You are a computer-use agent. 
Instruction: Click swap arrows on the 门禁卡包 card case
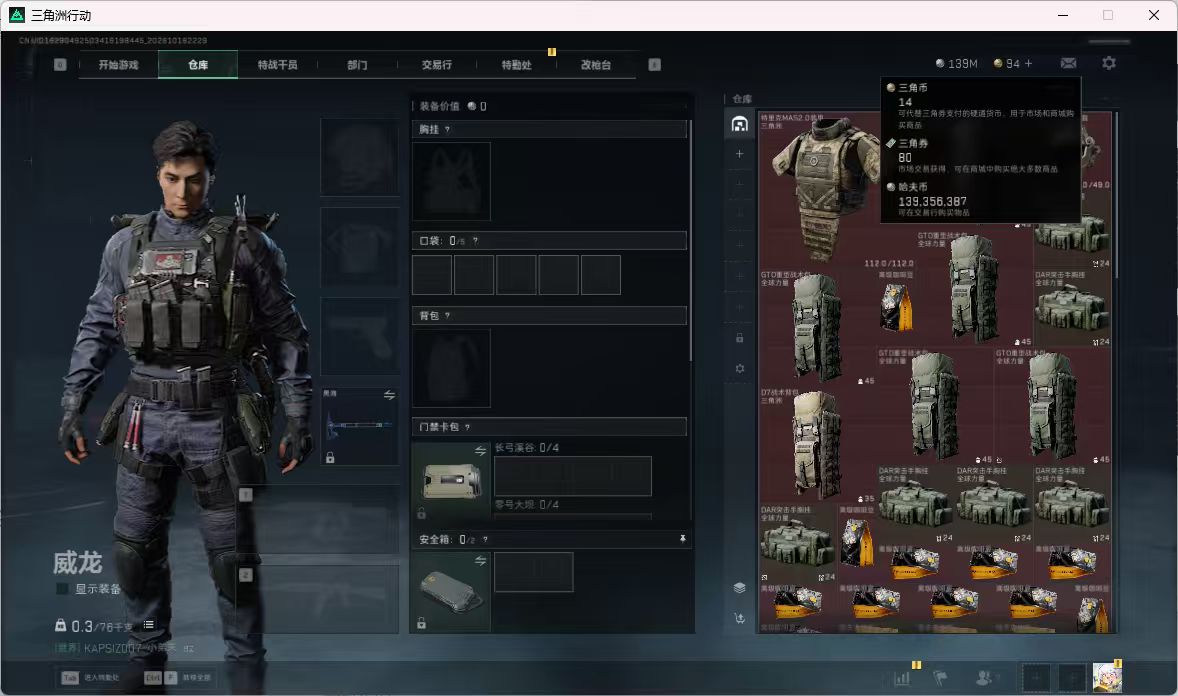click(x=480, y=451)
